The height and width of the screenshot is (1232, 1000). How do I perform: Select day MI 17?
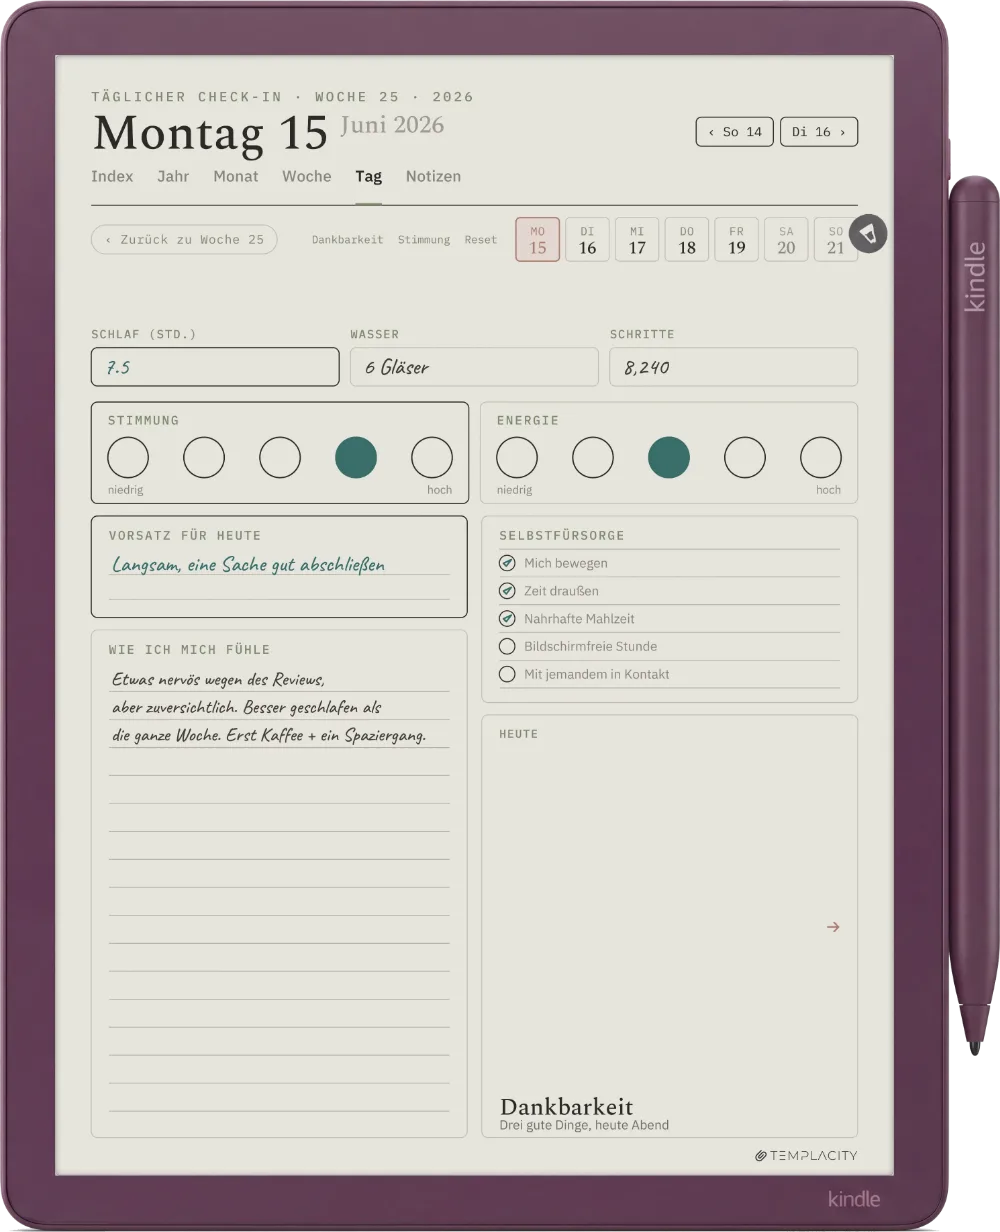tap(637, 240)
